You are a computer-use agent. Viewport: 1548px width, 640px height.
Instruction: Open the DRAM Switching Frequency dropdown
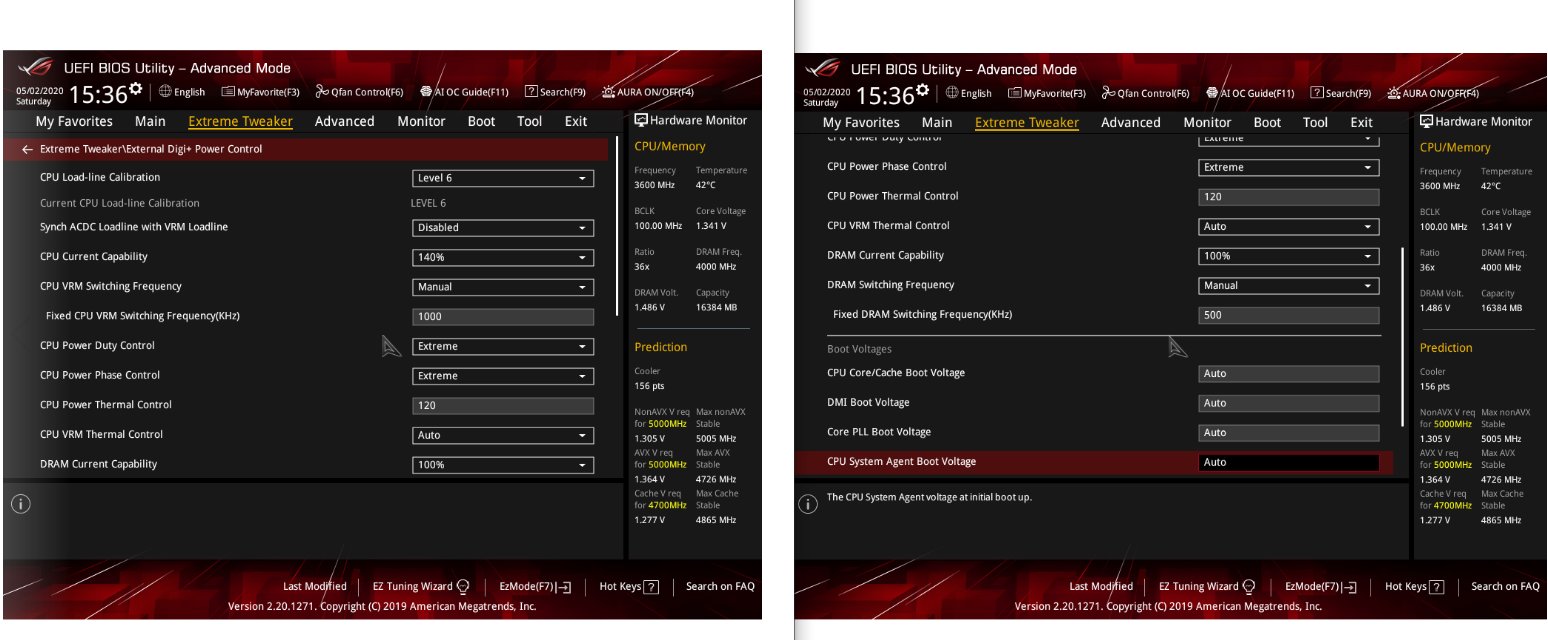click(1289, 286)
